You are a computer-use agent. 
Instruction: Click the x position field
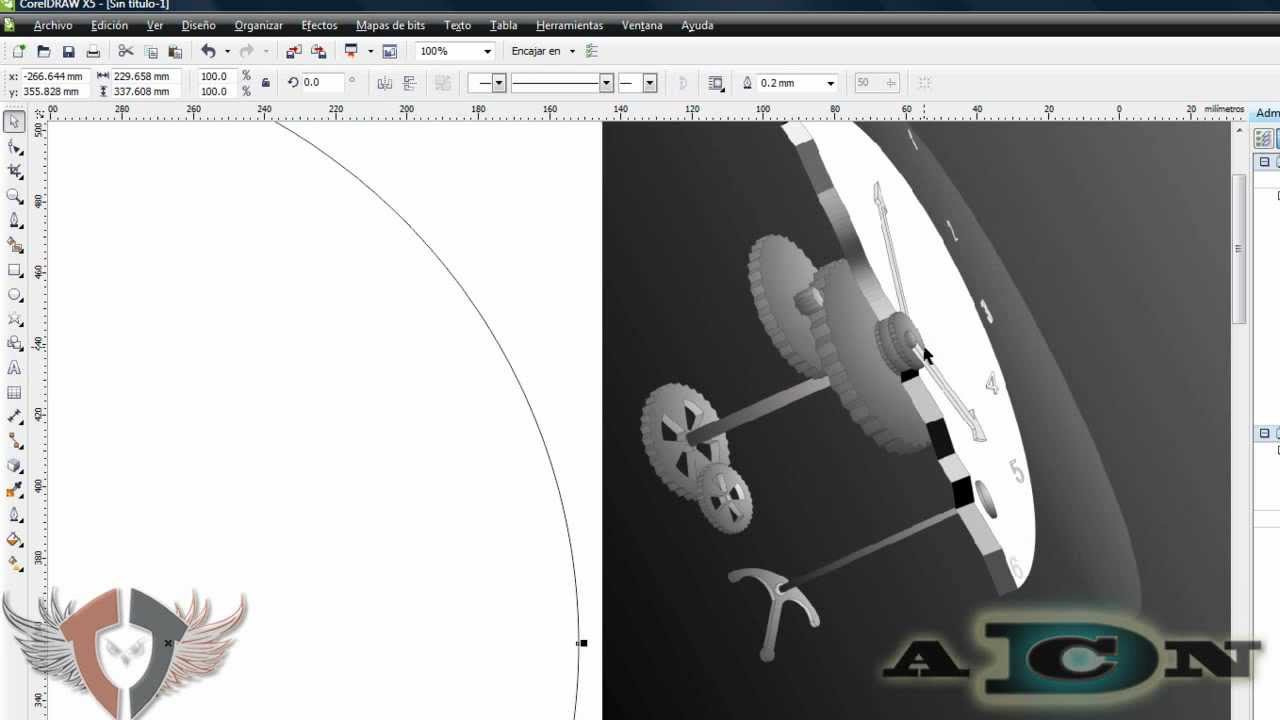click(x=55, y=76)
